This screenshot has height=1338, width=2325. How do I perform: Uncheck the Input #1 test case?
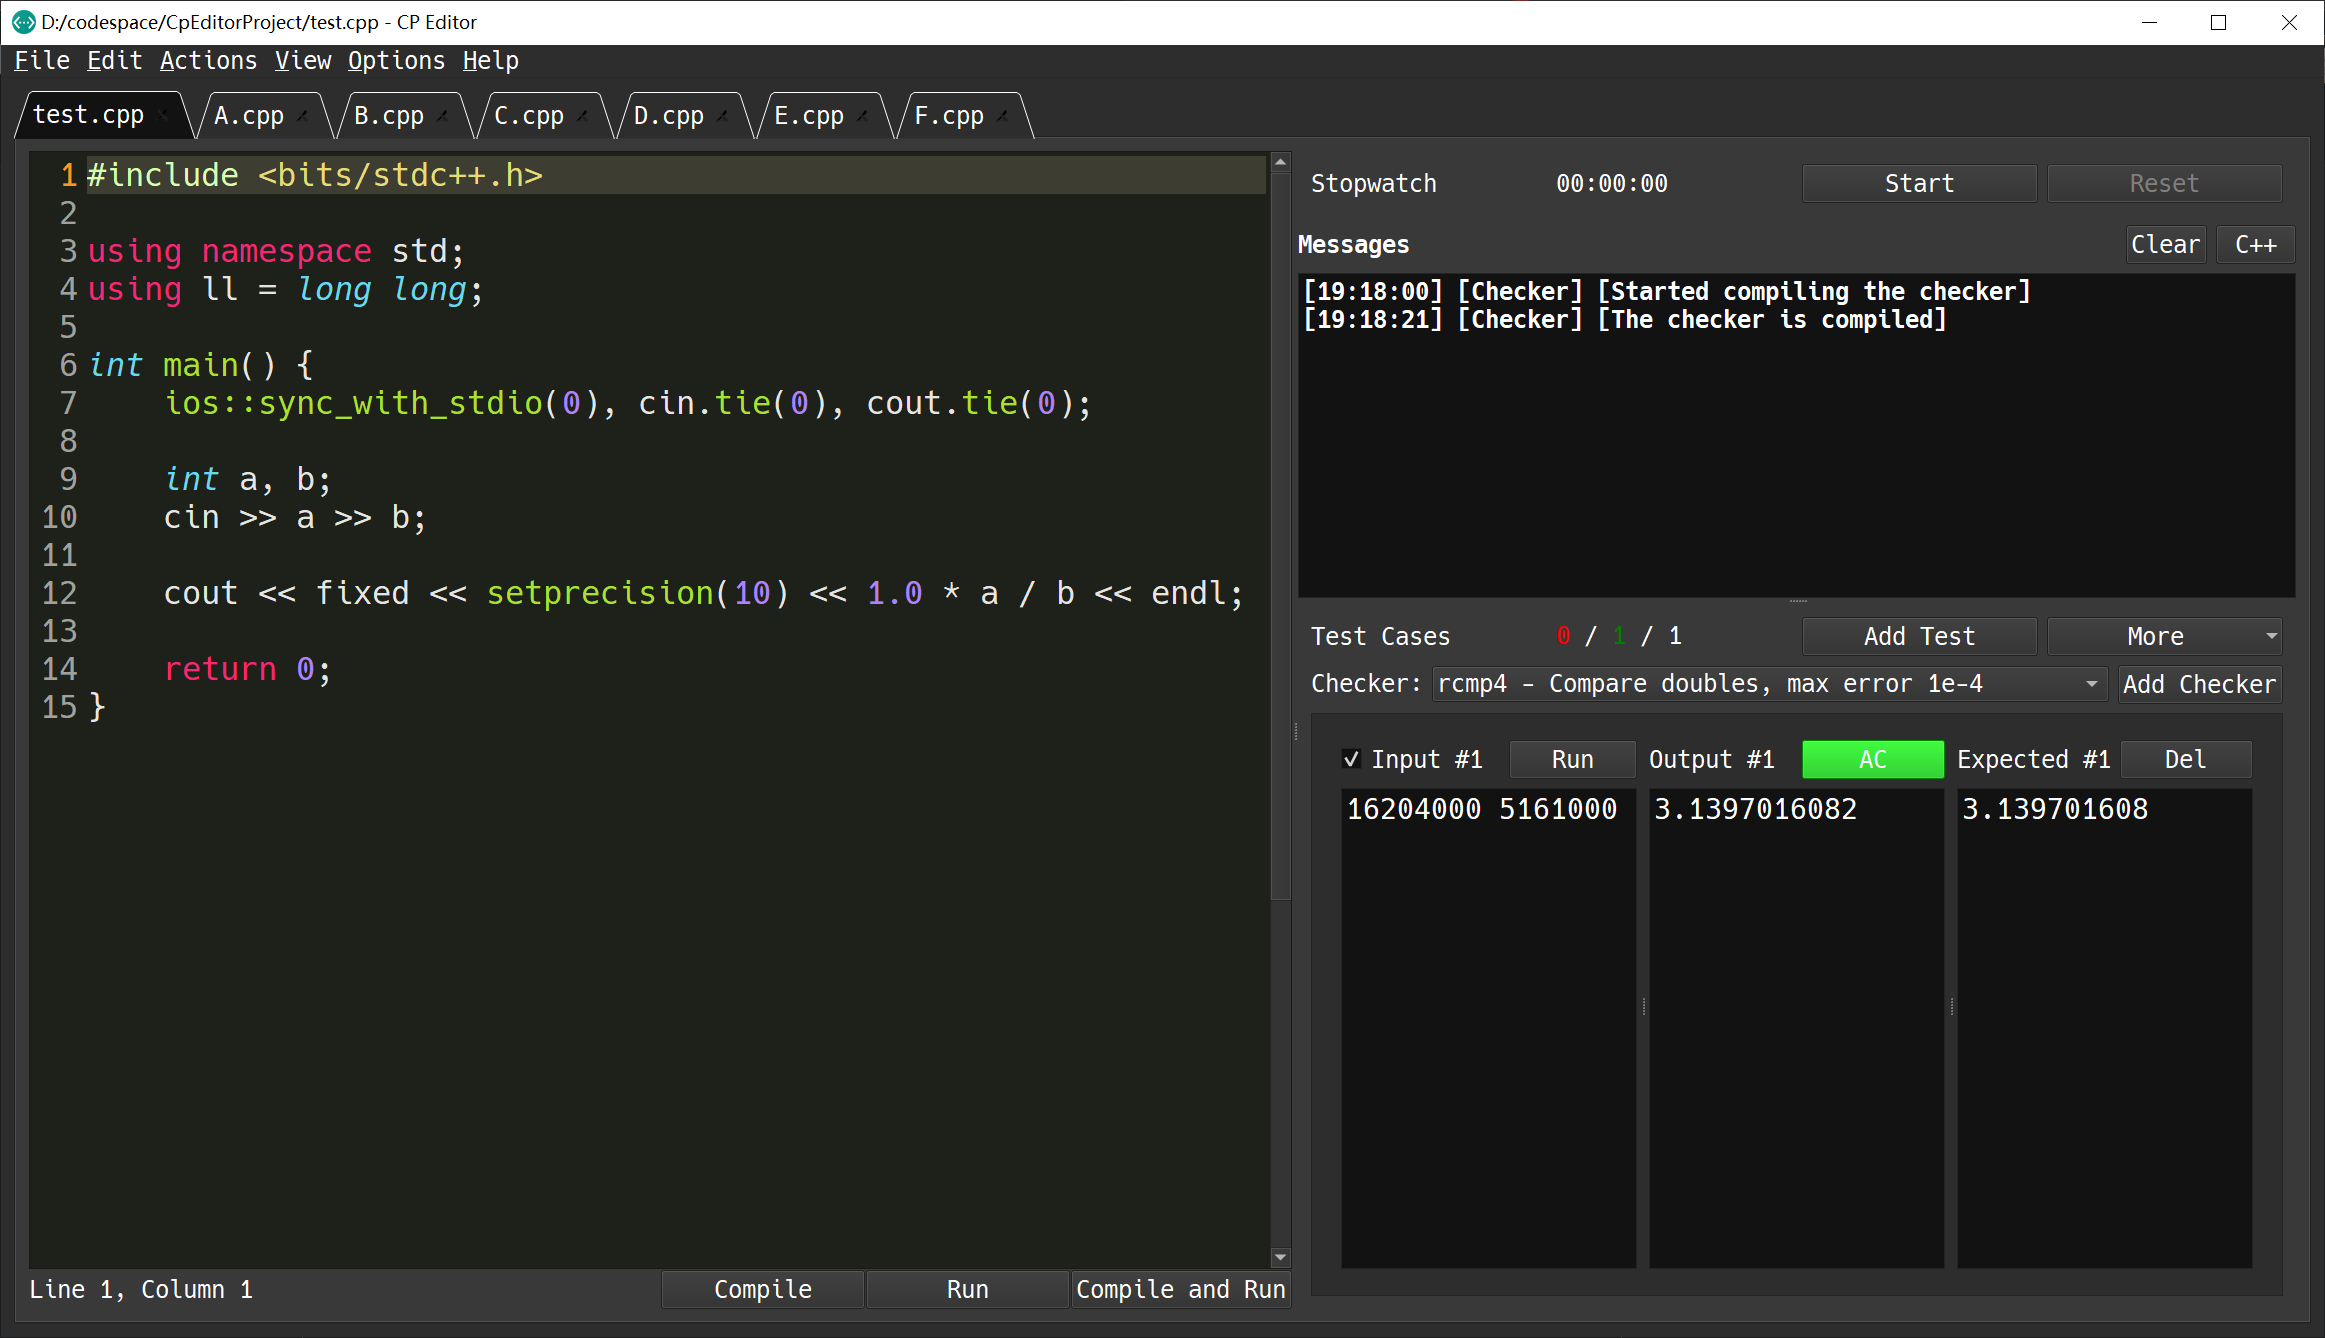(x=1351, y=759)
